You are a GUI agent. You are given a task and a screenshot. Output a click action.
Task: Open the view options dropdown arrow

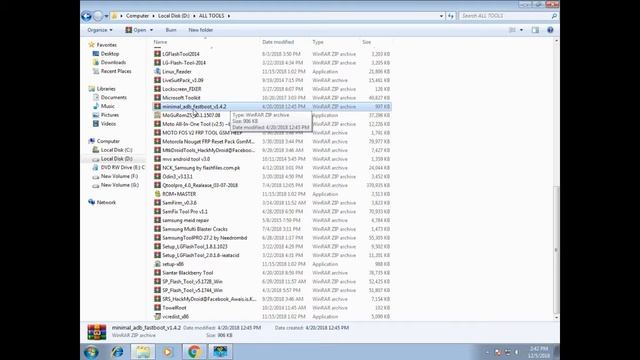coord(521,30)
